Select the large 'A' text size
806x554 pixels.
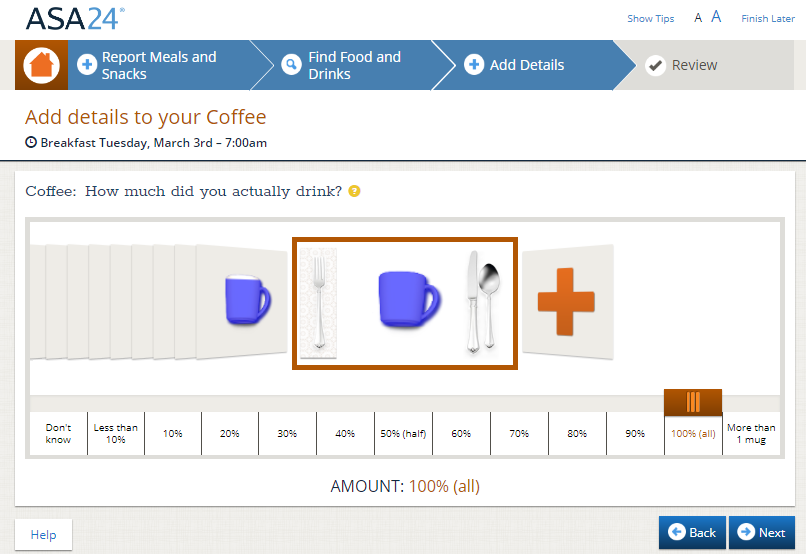pyautogui.click(x=716, y=17)
